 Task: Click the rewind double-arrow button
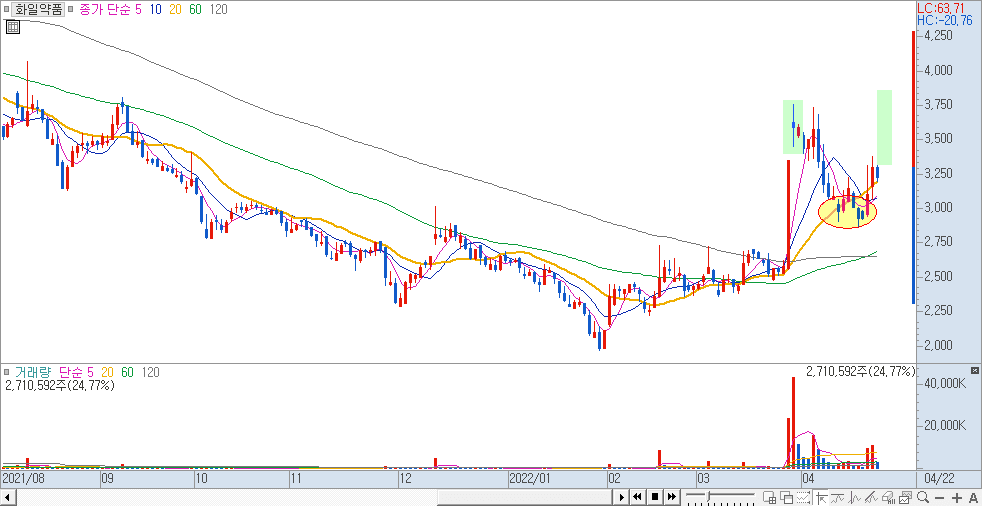[638, 497]
